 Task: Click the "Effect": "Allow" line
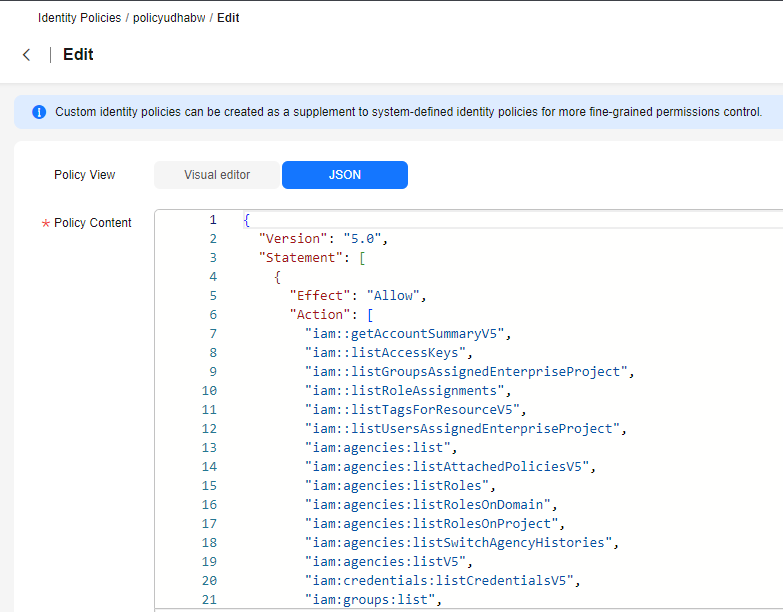coord(358,296)
